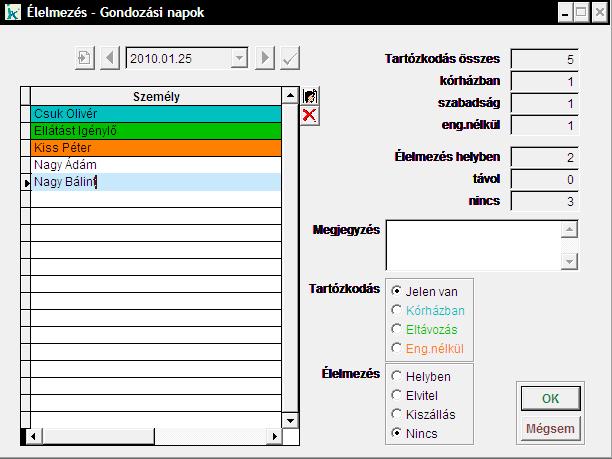The height and width of the screenshot is (459, 612).
Task: Choose Helyben under Élelmezés
Action: pyautogui.click(x=398, y=376)
